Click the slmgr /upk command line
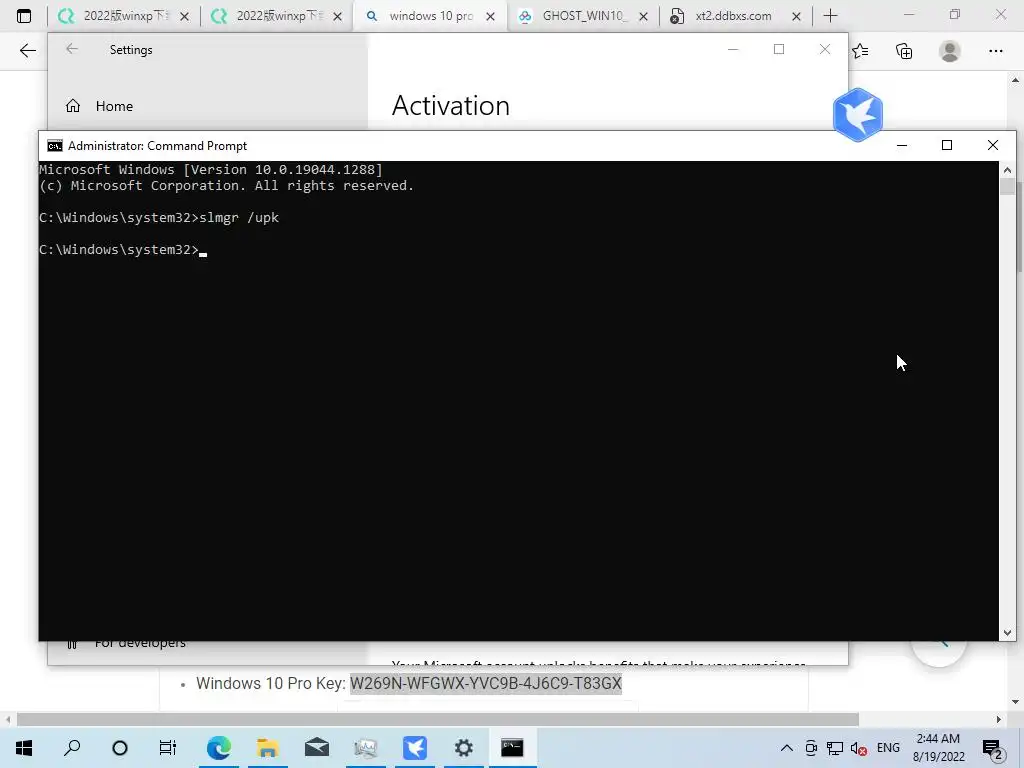The width and height of the screenshot is (1024, 768). coord(159,217)
